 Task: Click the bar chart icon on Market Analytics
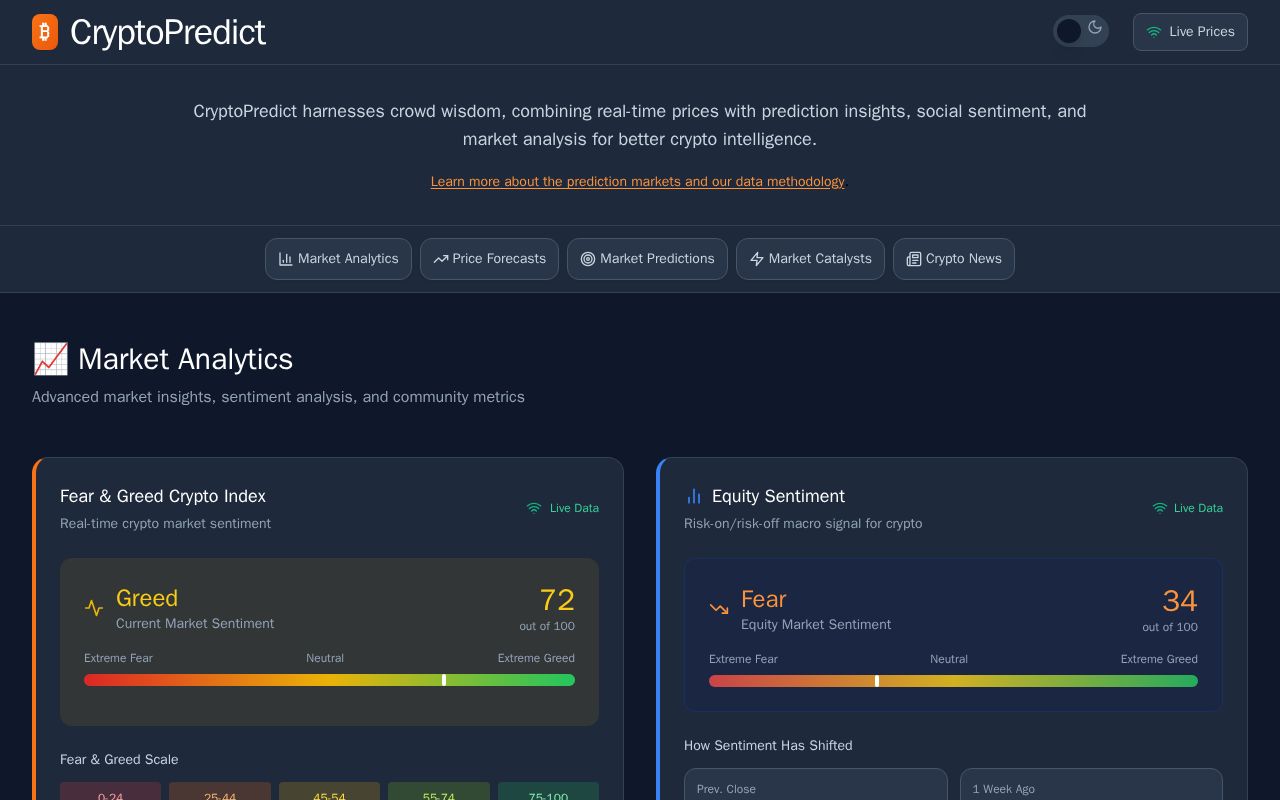pos(286,259)
